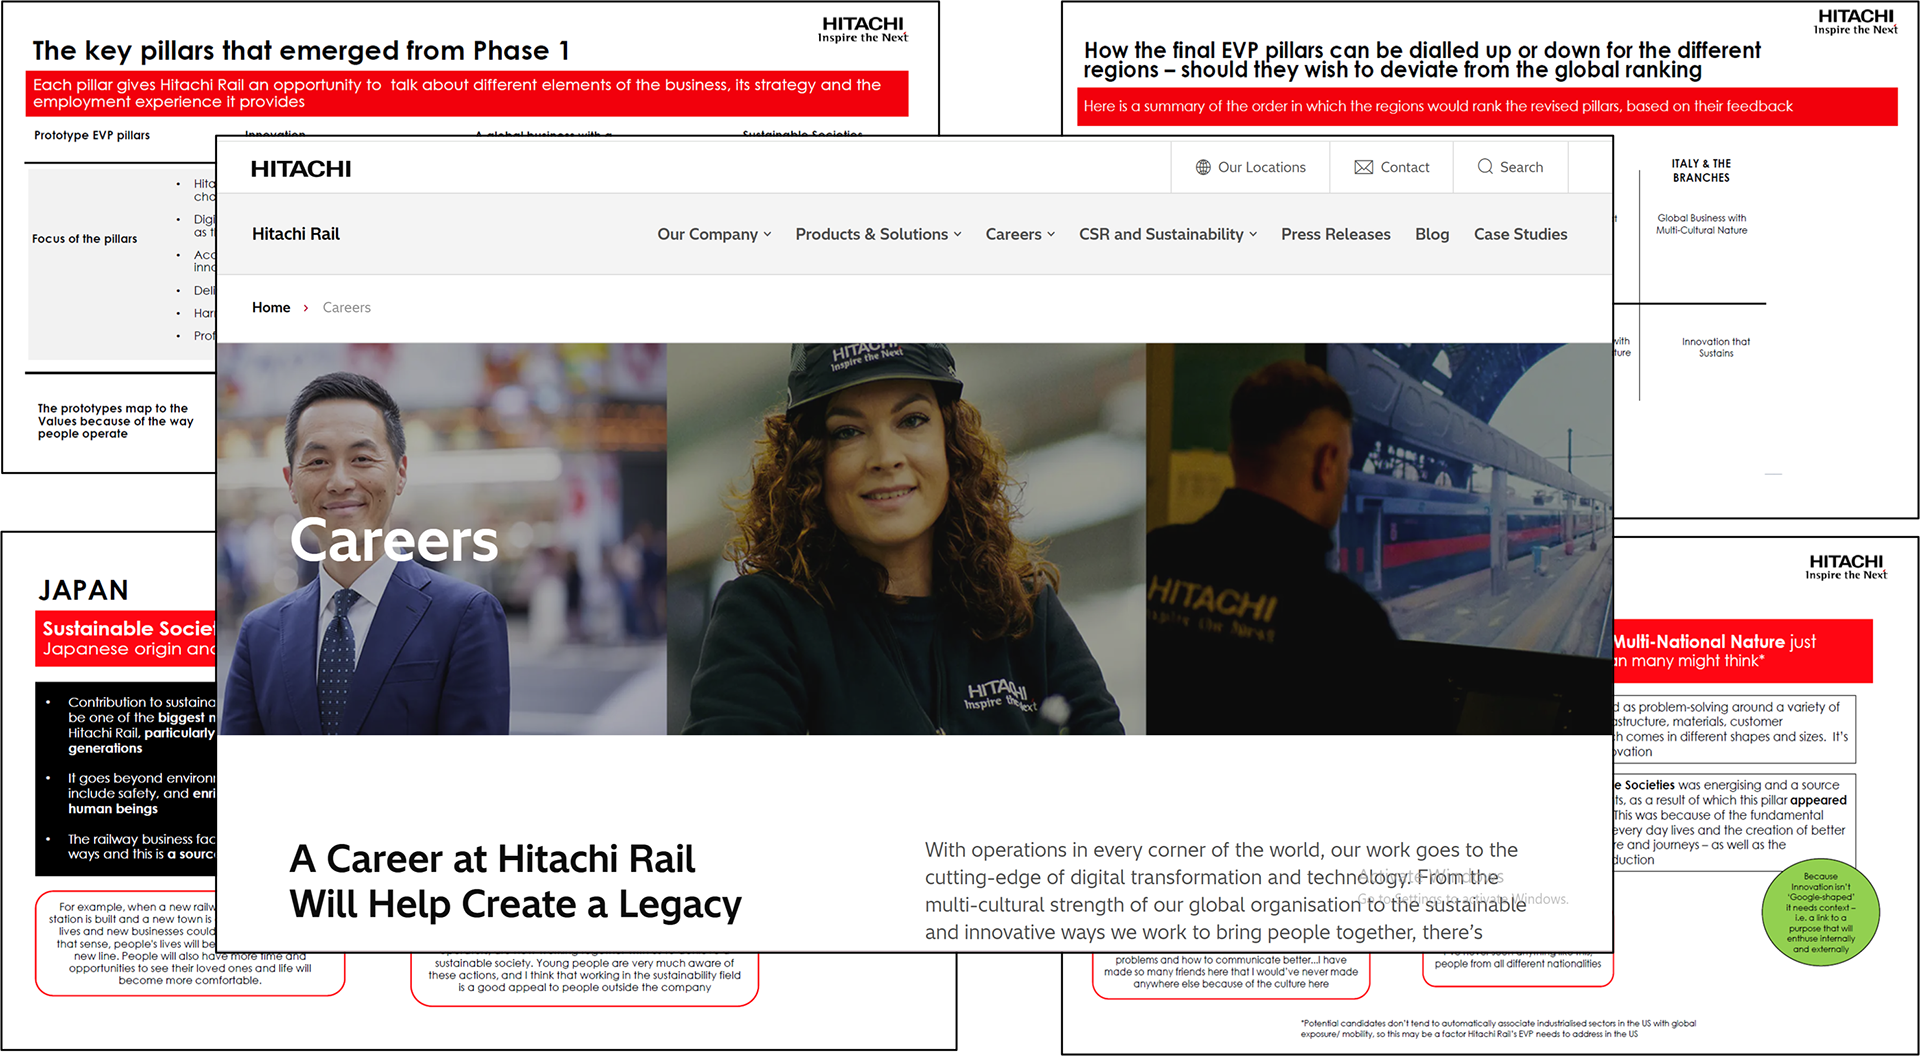
Task: Click 'people from all different nationalities' quote box
Action: tap(1518, 970)
